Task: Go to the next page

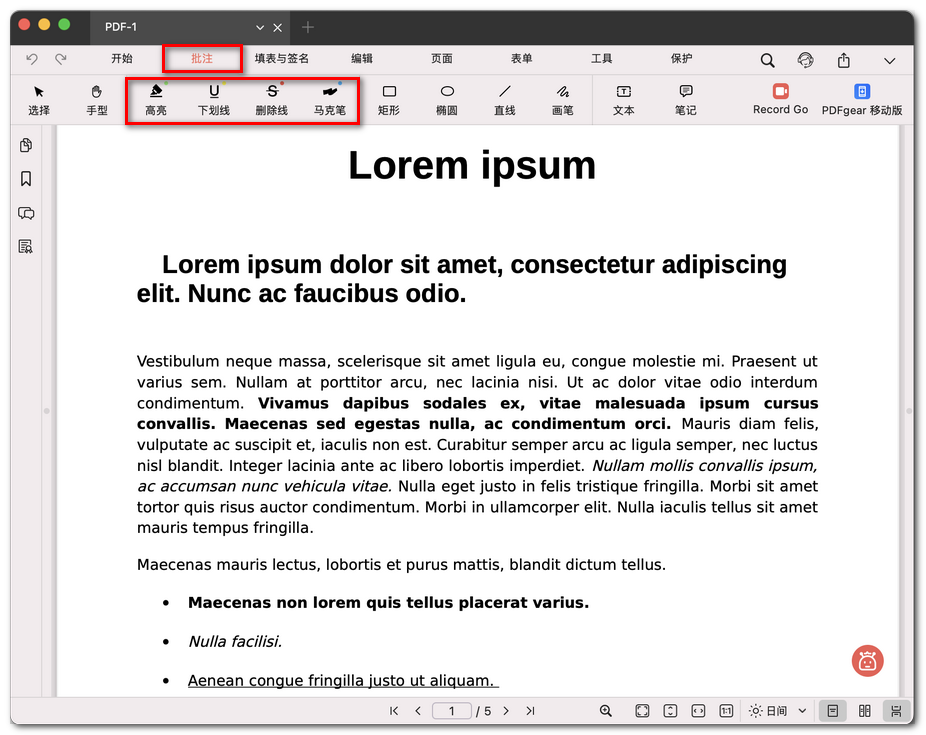Action: (506, 711)
